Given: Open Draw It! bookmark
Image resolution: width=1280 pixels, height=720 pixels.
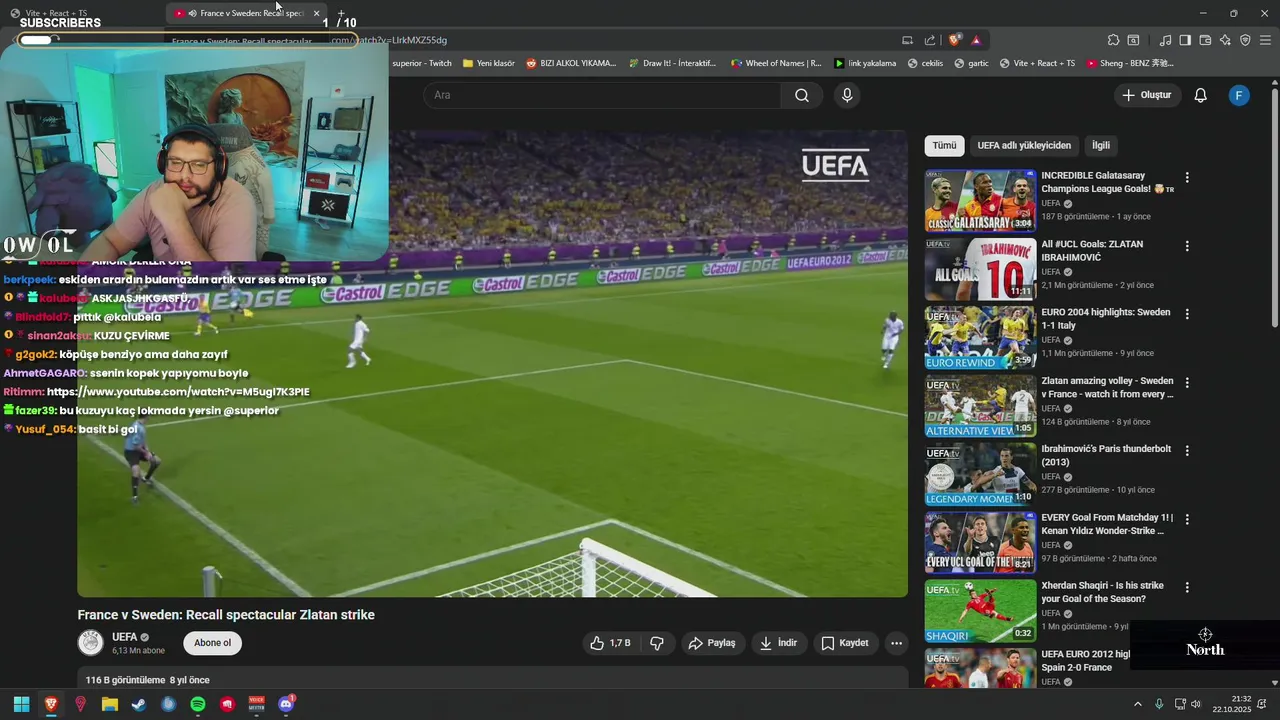Looking at the screenshot, I should click(x=672, y=63).
